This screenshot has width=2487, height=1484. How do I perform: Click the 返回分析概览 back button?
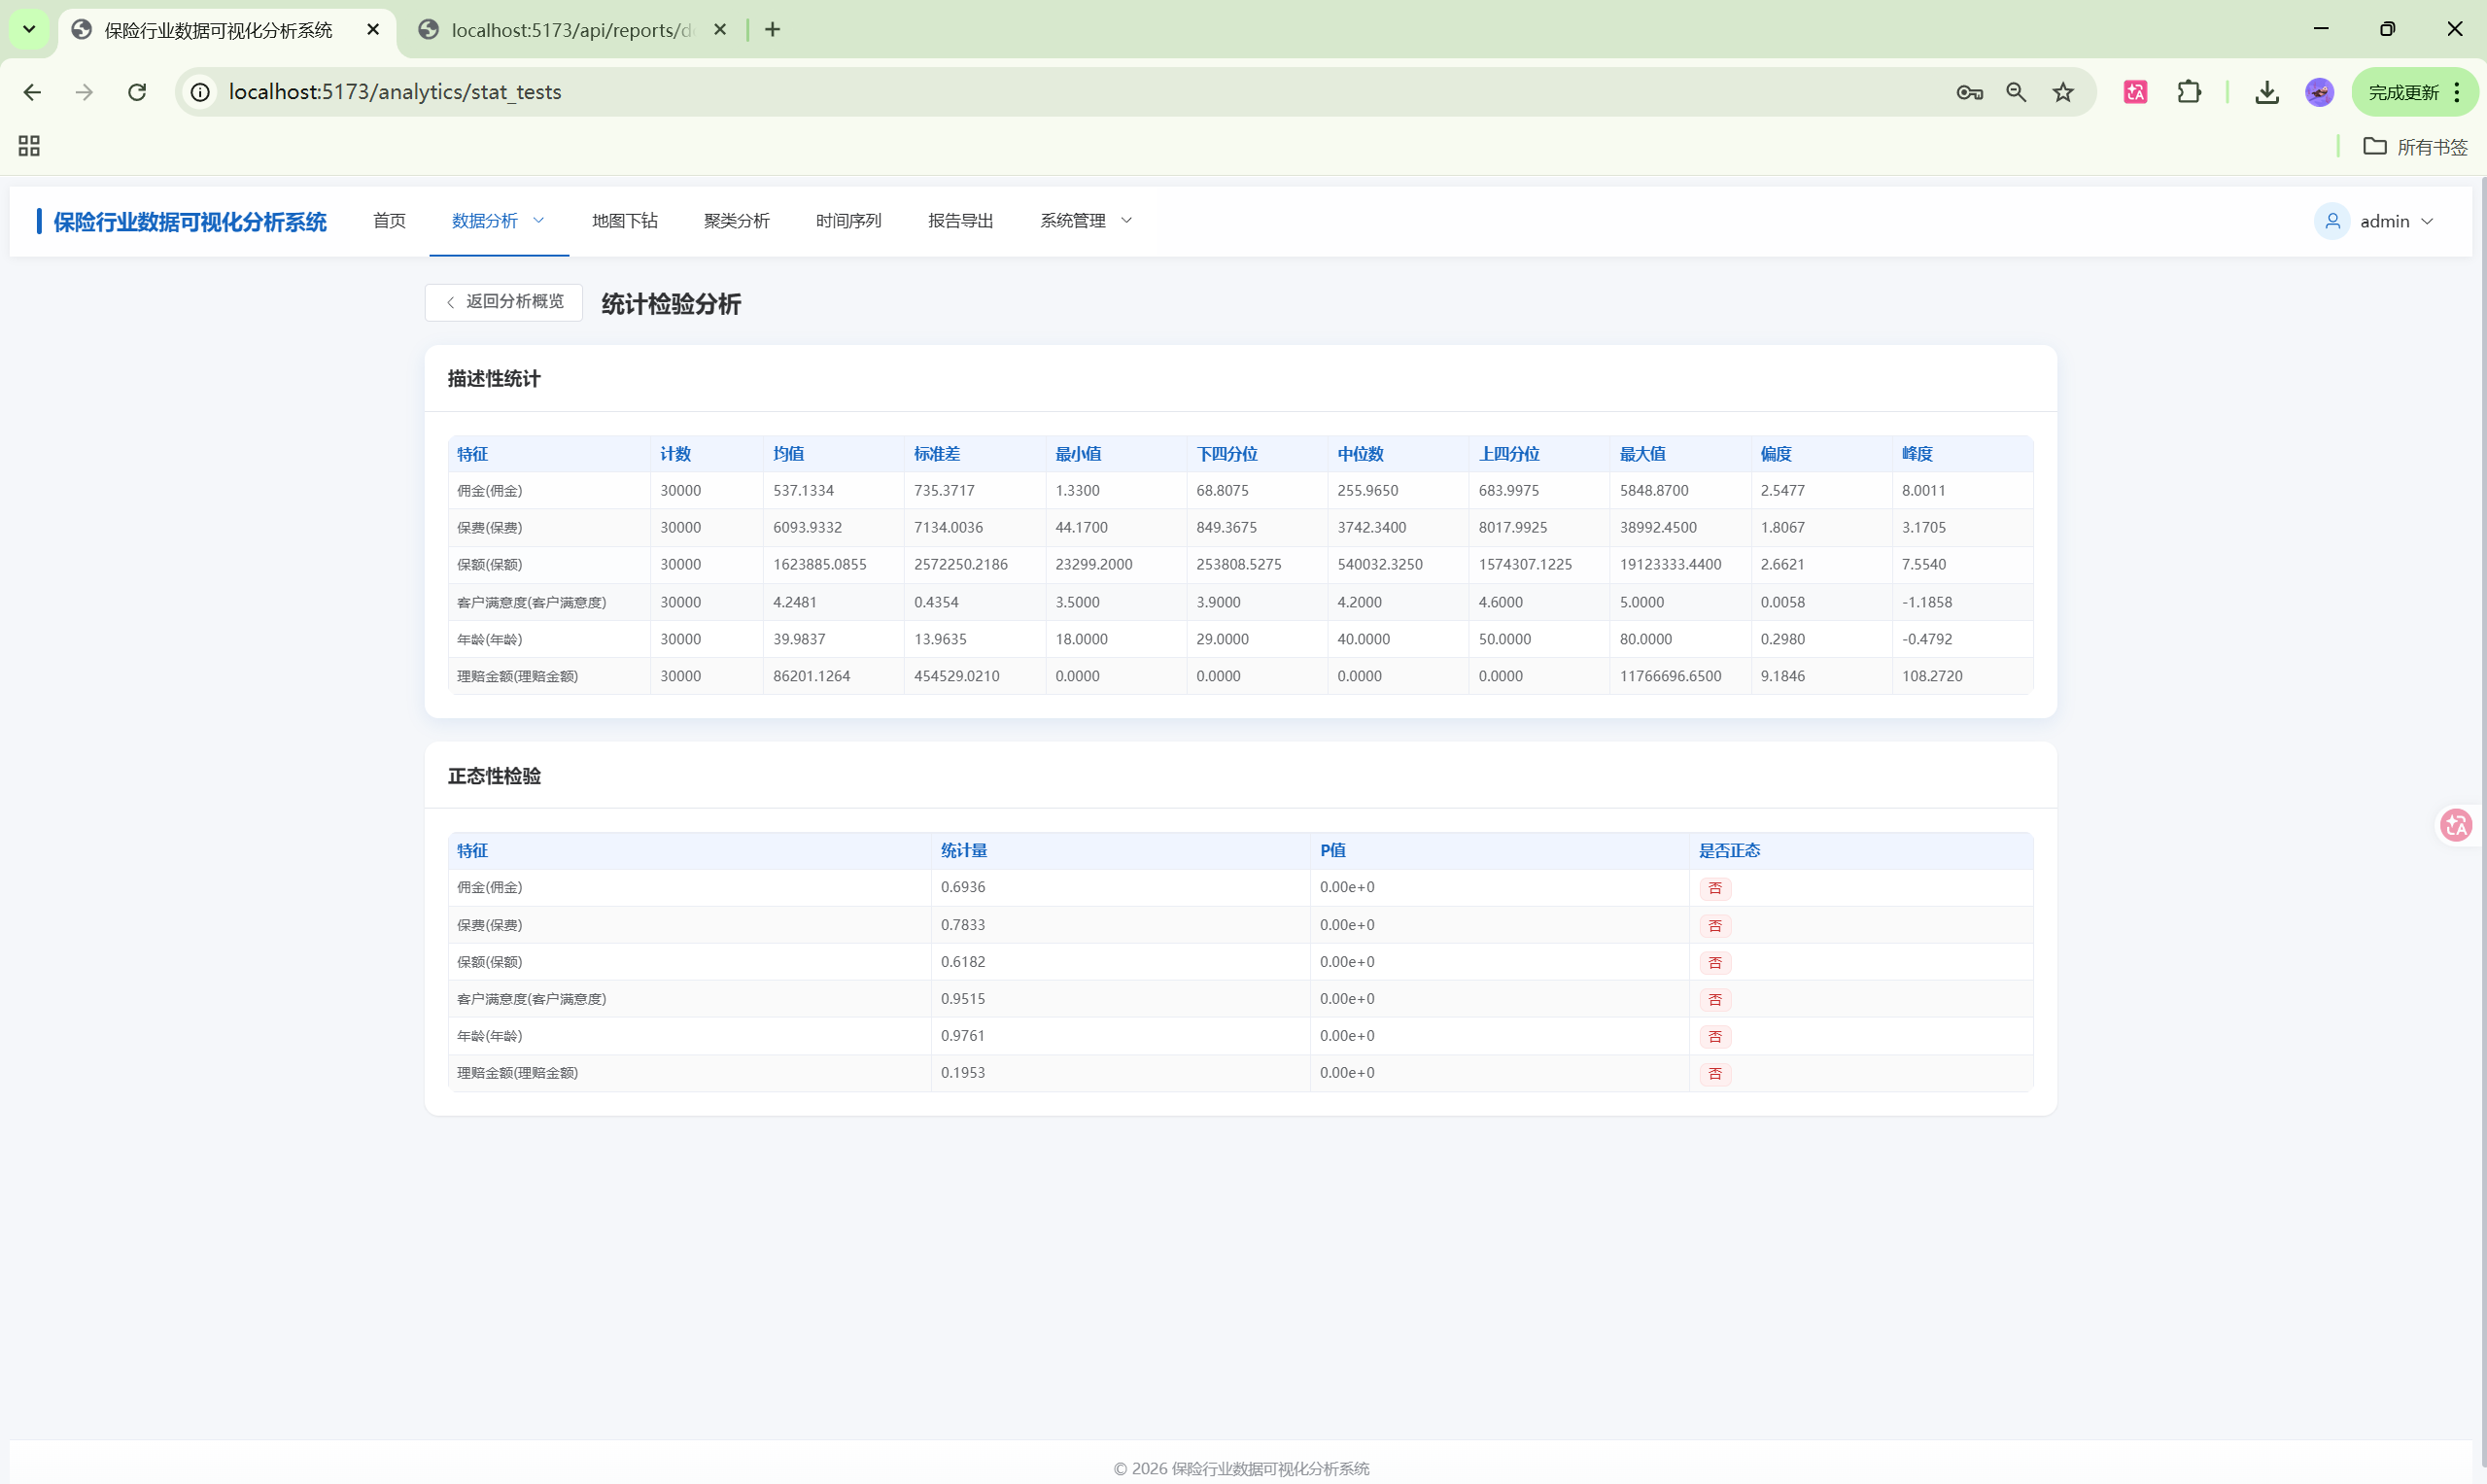[504, 302]
